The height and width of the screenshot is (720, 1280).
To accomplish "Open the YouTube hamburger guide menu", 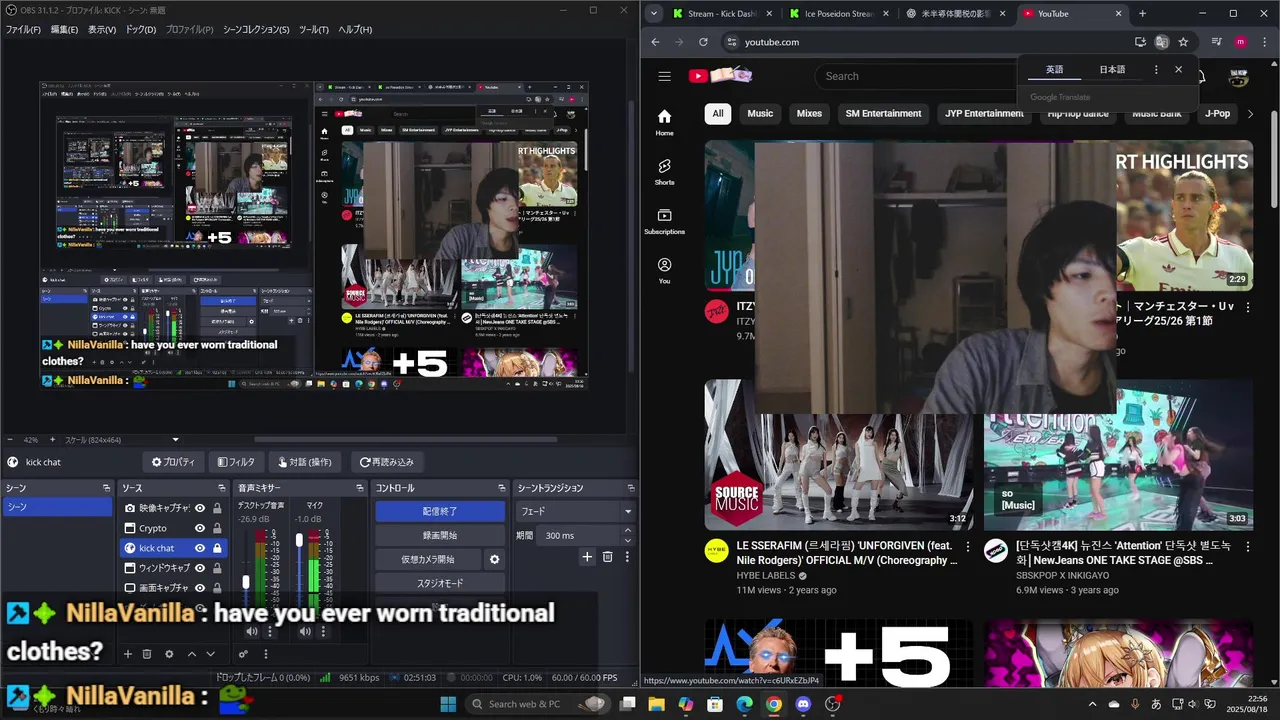I will pyautogui.click(x=664, y=76).
